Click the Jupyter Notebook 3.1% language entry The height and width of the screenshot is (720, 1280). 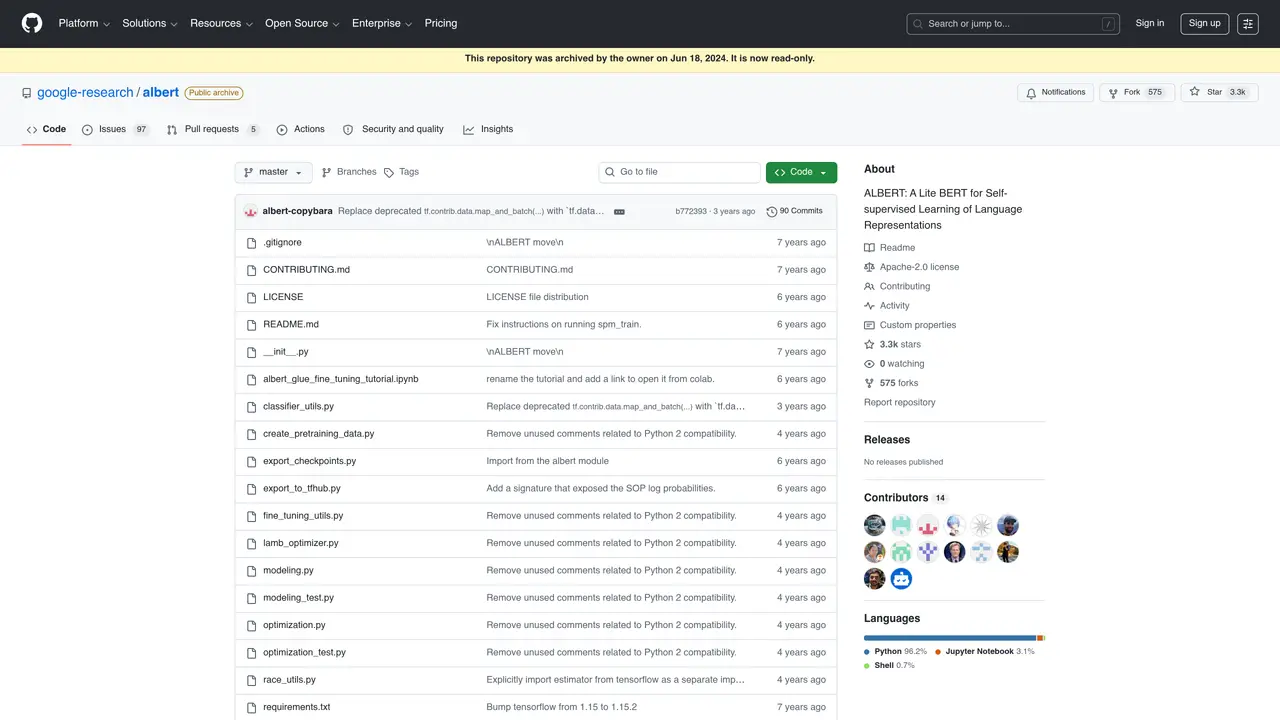985,652
